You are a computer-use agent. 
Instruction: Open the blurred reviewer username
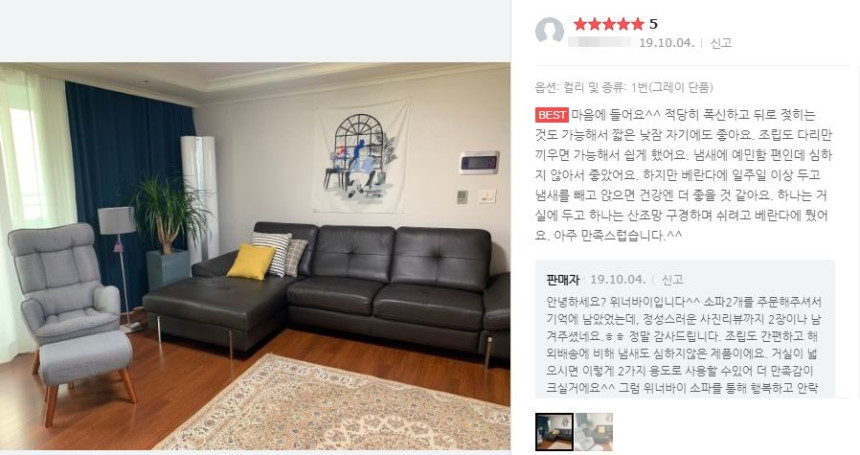(599, 42)
